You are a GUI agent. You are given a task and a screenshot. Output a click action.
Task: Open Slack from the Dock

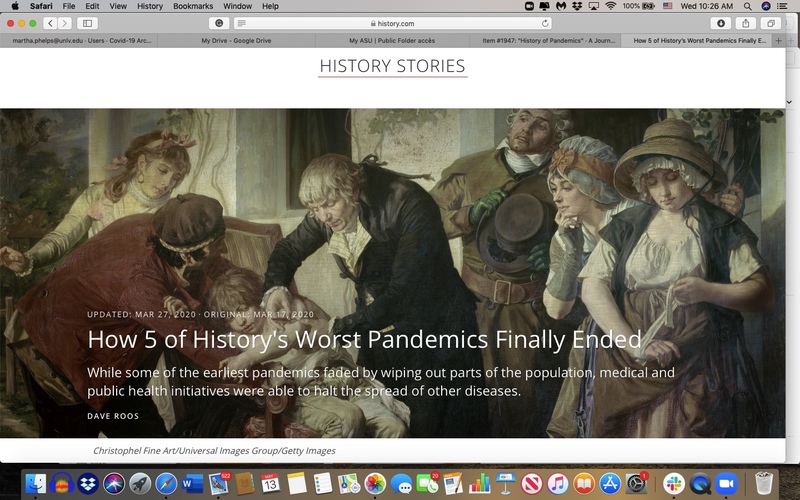tap(674, 483)
